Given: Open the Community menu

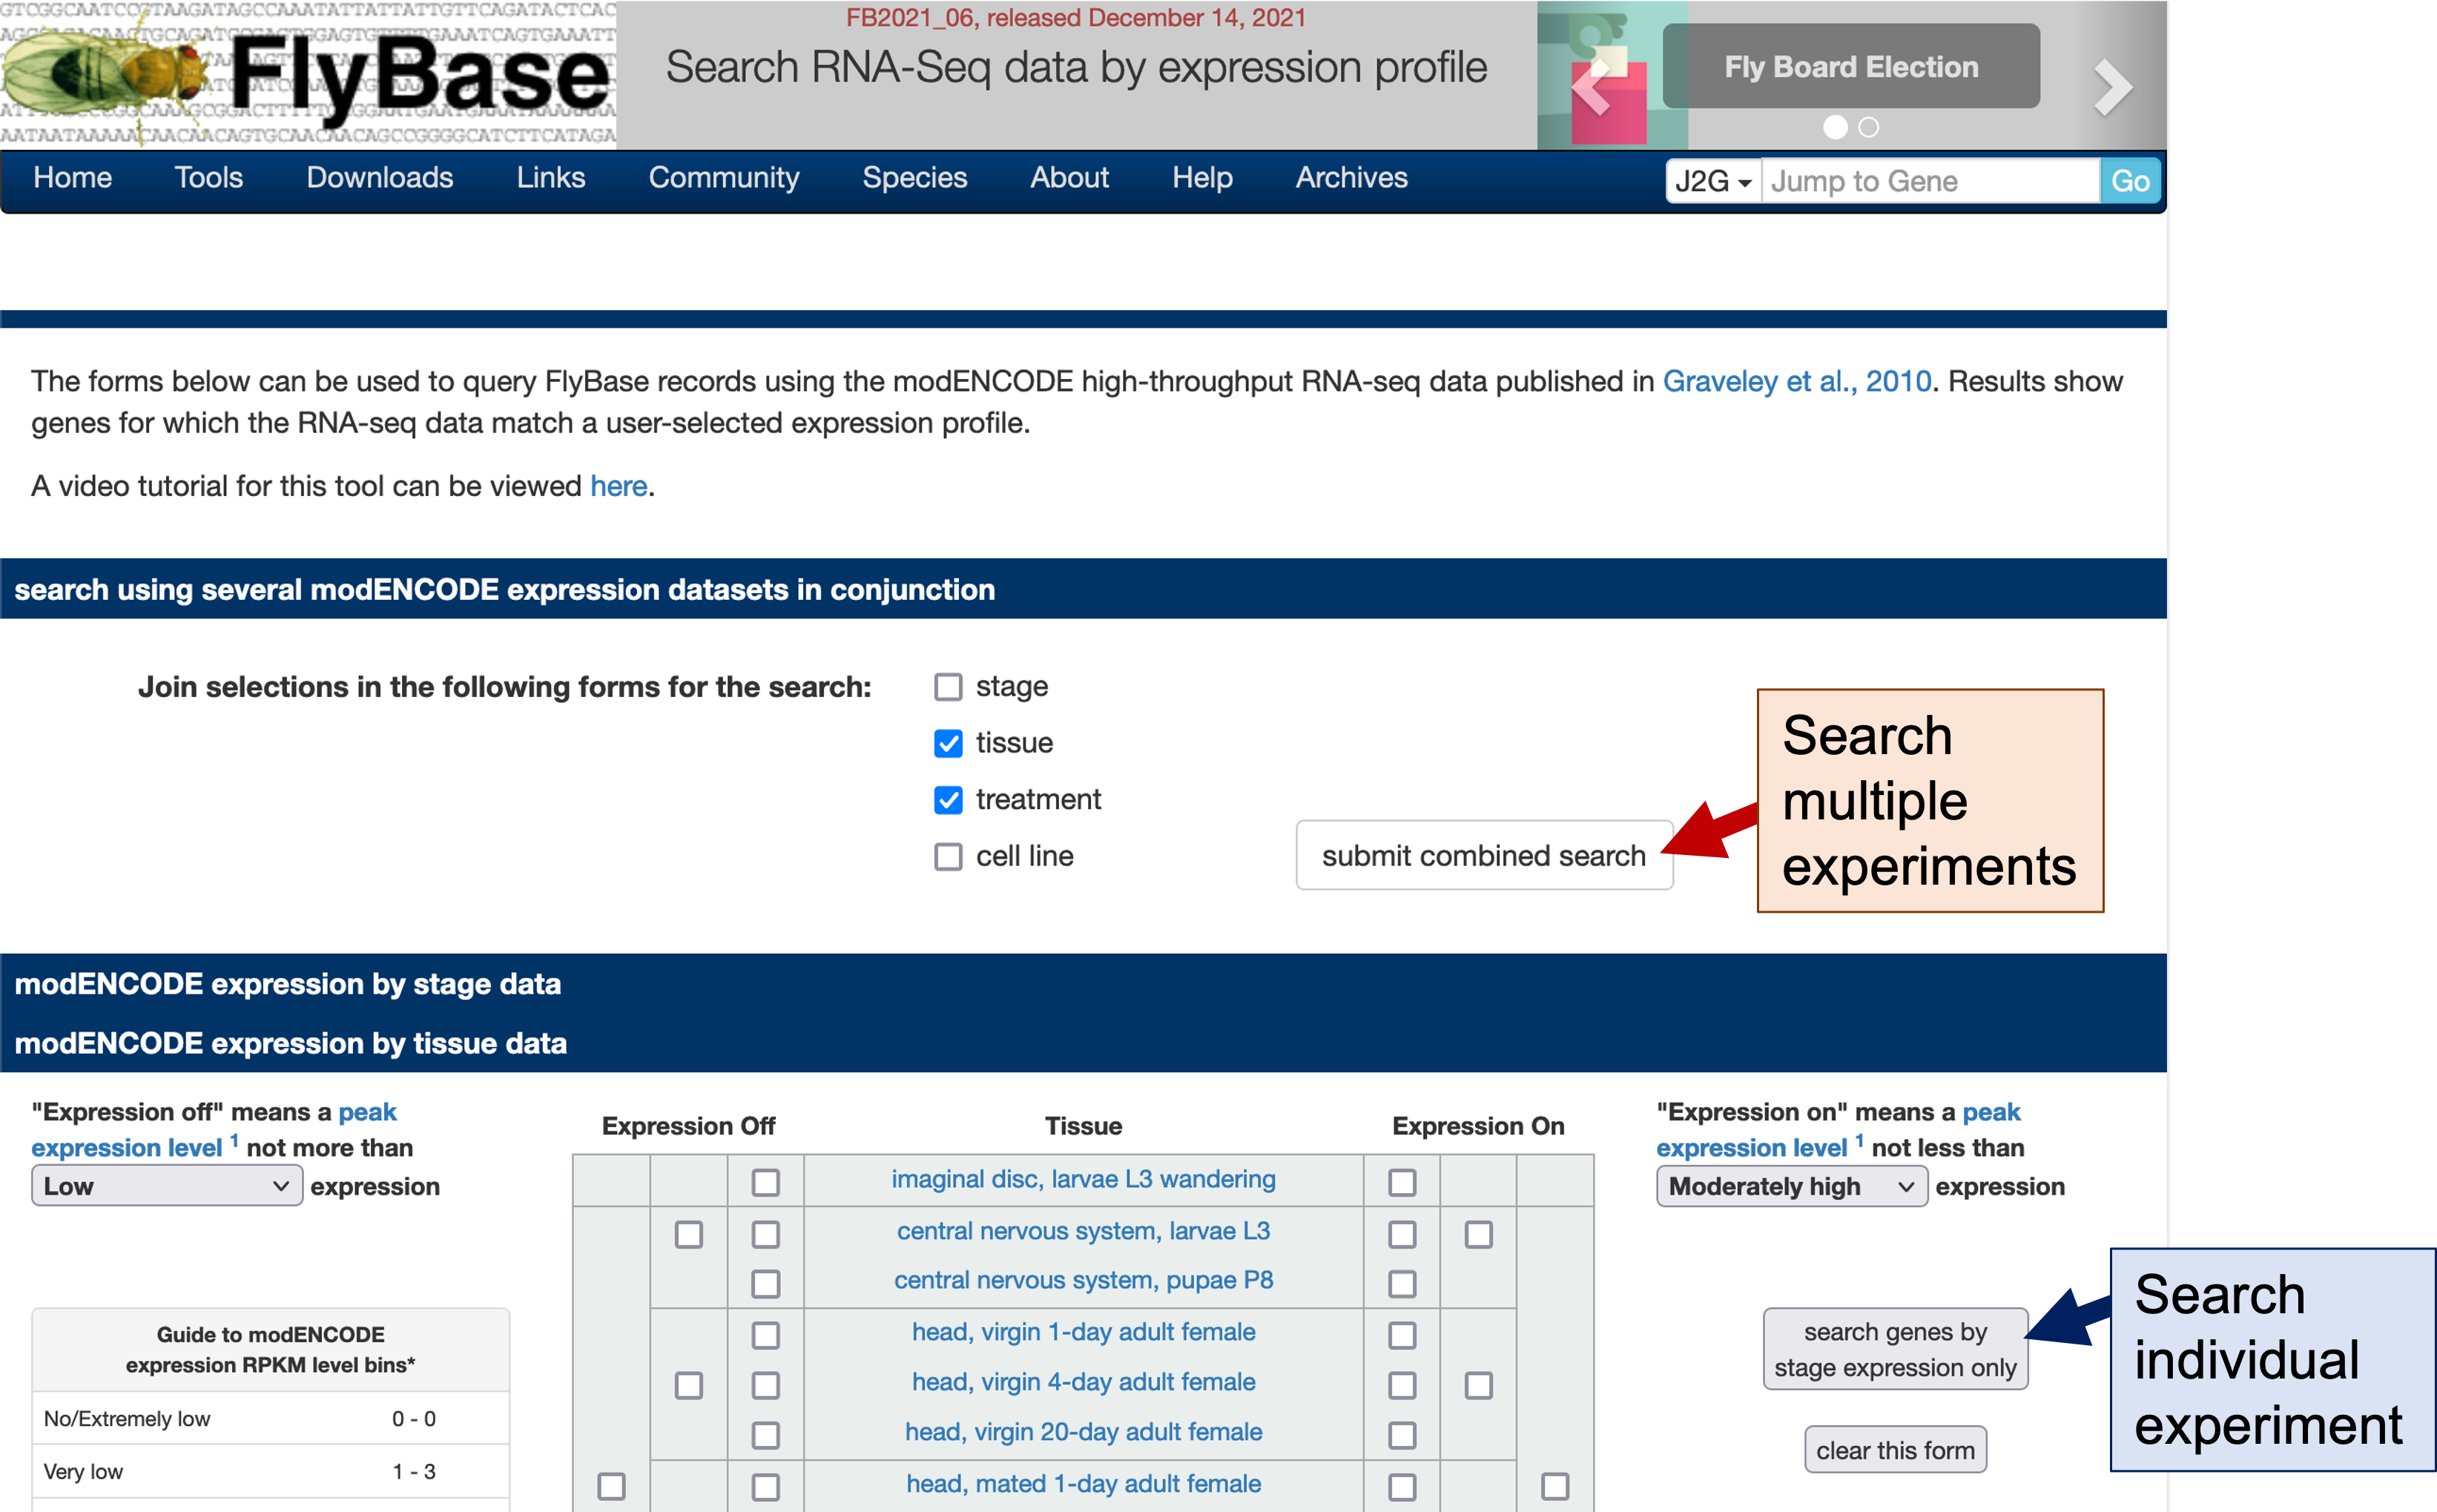Looking at the screenshot, I should (724, 178).
